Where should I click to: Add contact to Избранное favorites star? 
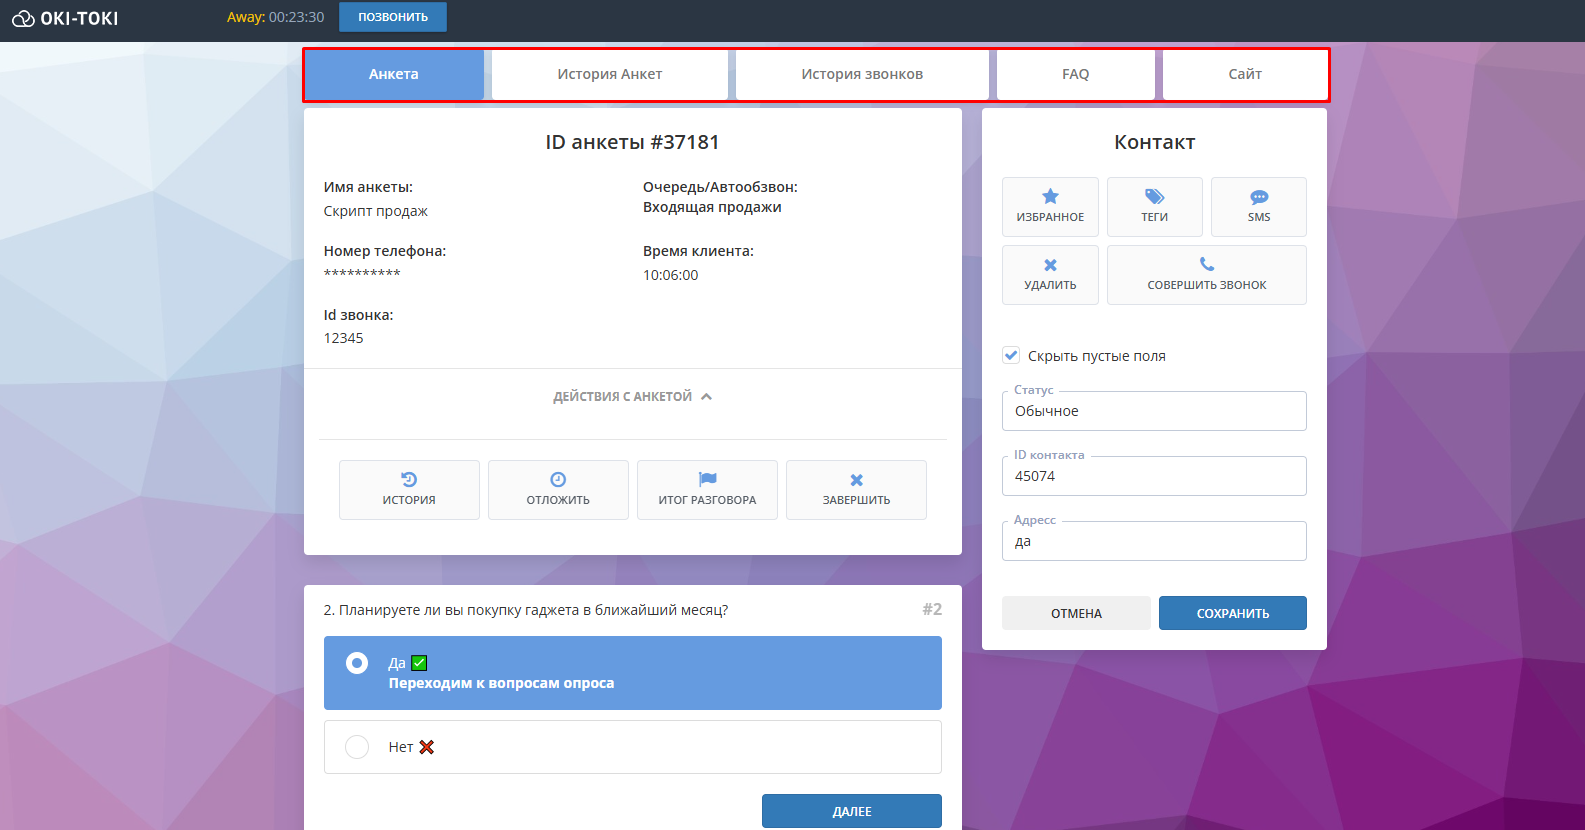[1050, 206]
